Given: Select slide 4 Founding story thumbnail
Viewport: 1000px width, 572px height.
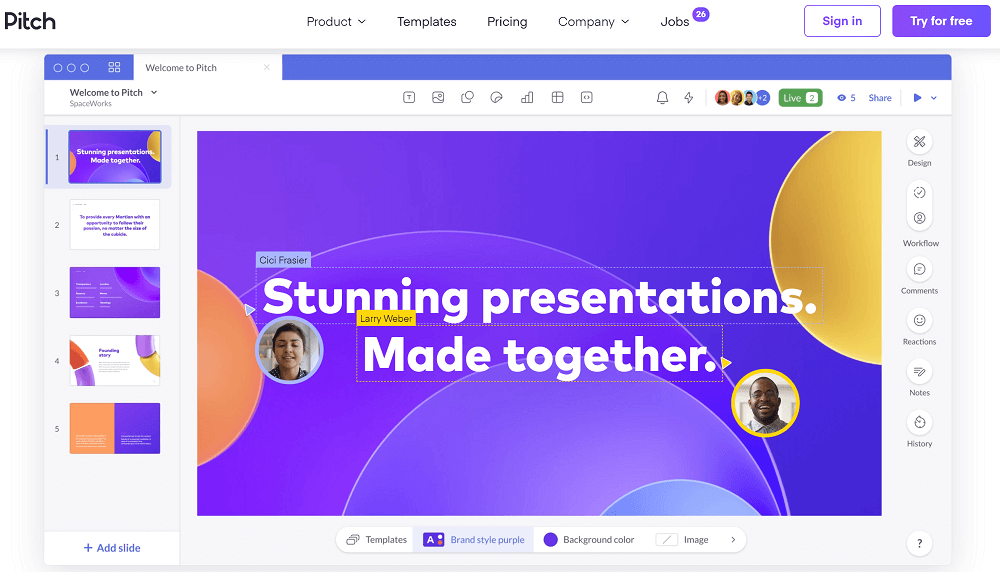Looking at the screenshot, I should (x=115, y=360).
